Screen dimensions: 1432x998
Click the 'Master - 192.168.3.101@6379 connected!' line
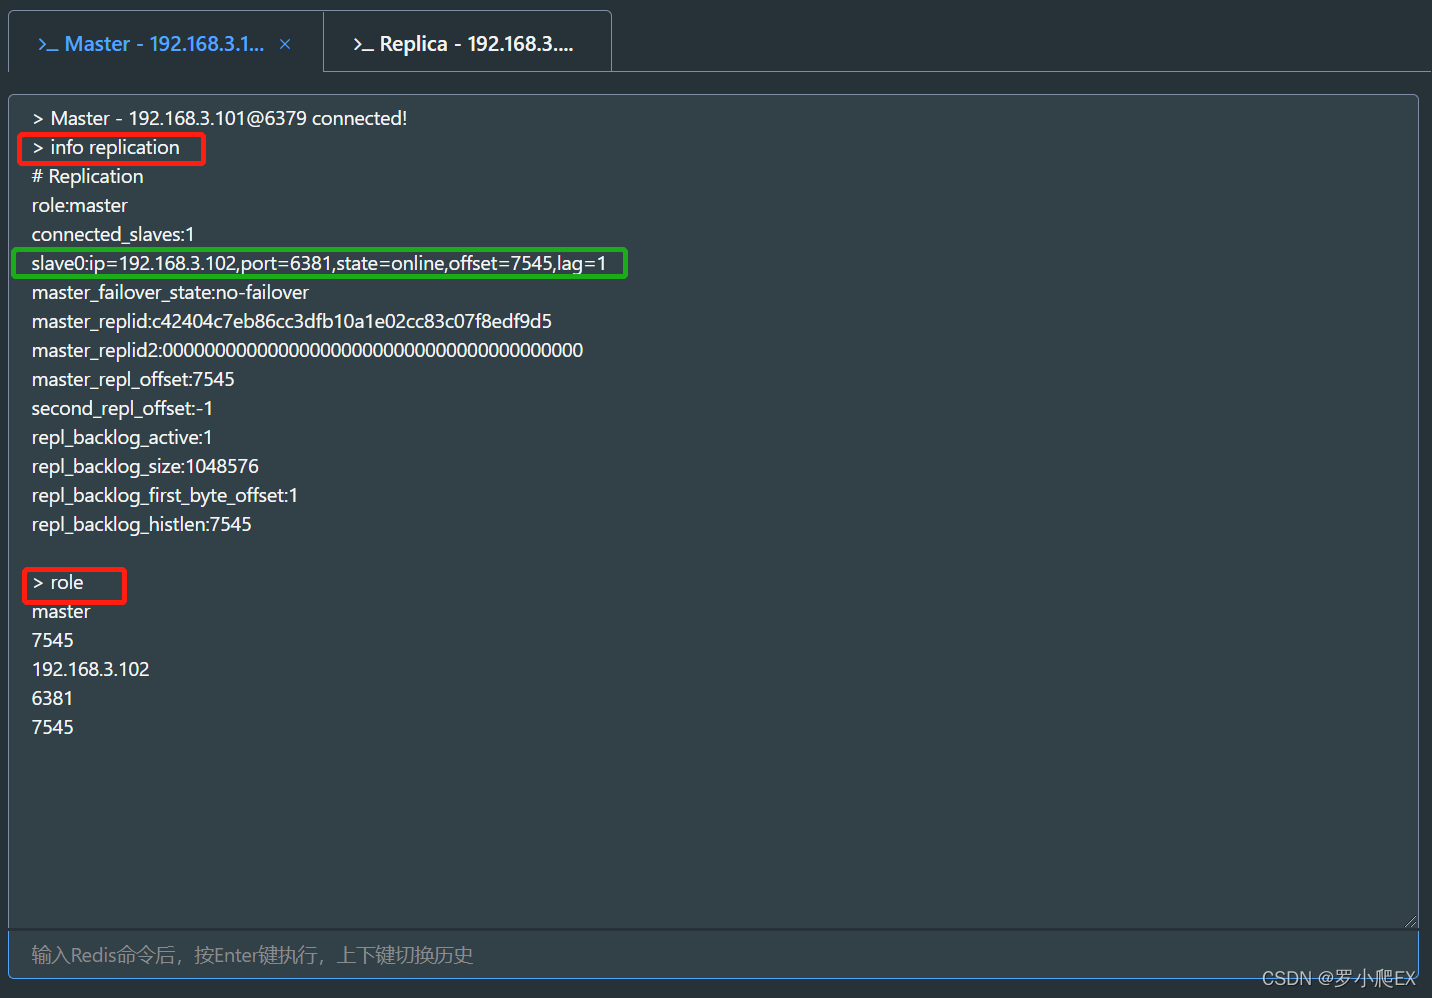coord(219,118)
